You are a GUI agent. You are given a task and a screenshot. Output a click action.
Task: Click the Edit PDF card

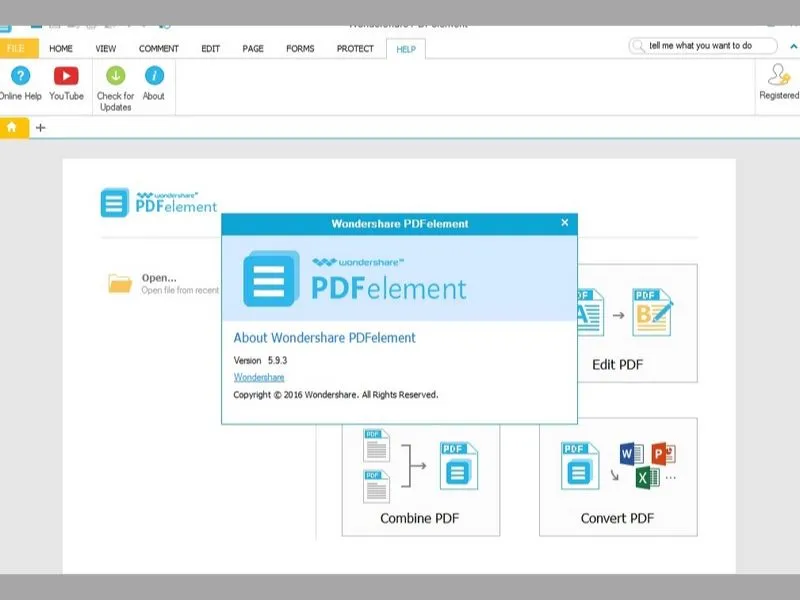pyautogui.click(x=637, y=323)
